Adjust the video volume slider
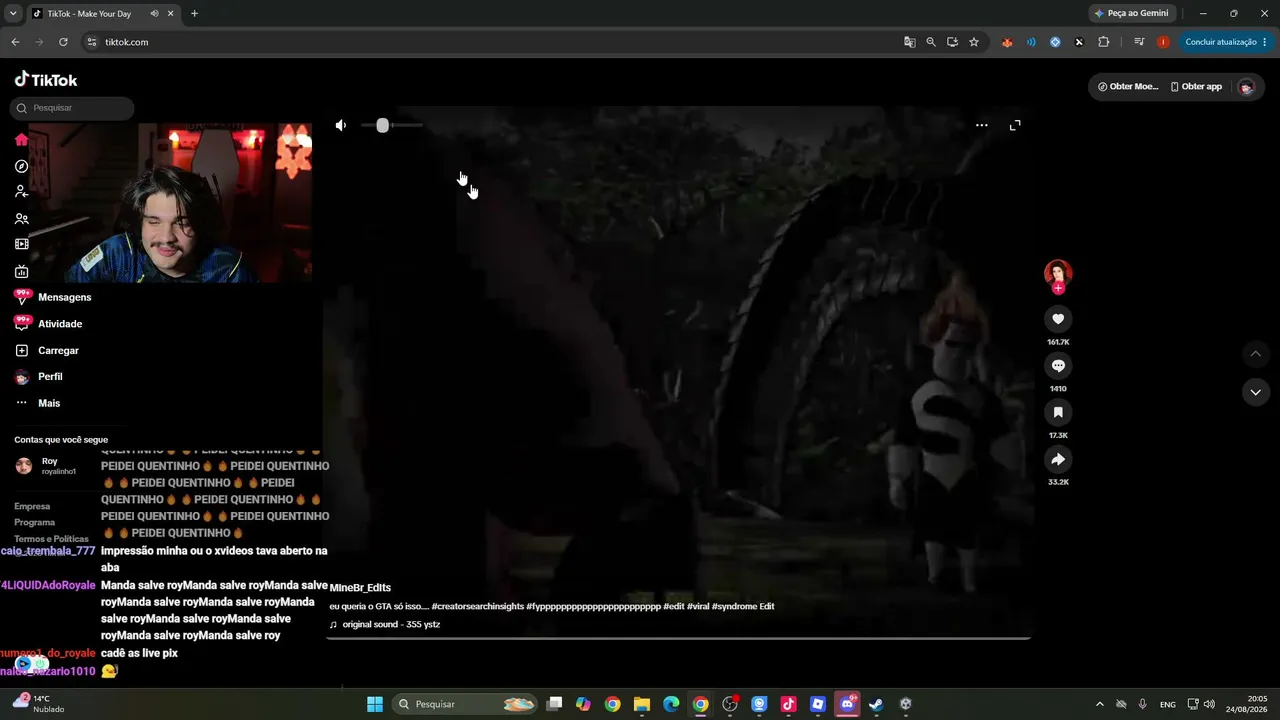Screen dimensions: 1280x720 tap(392, 125)
